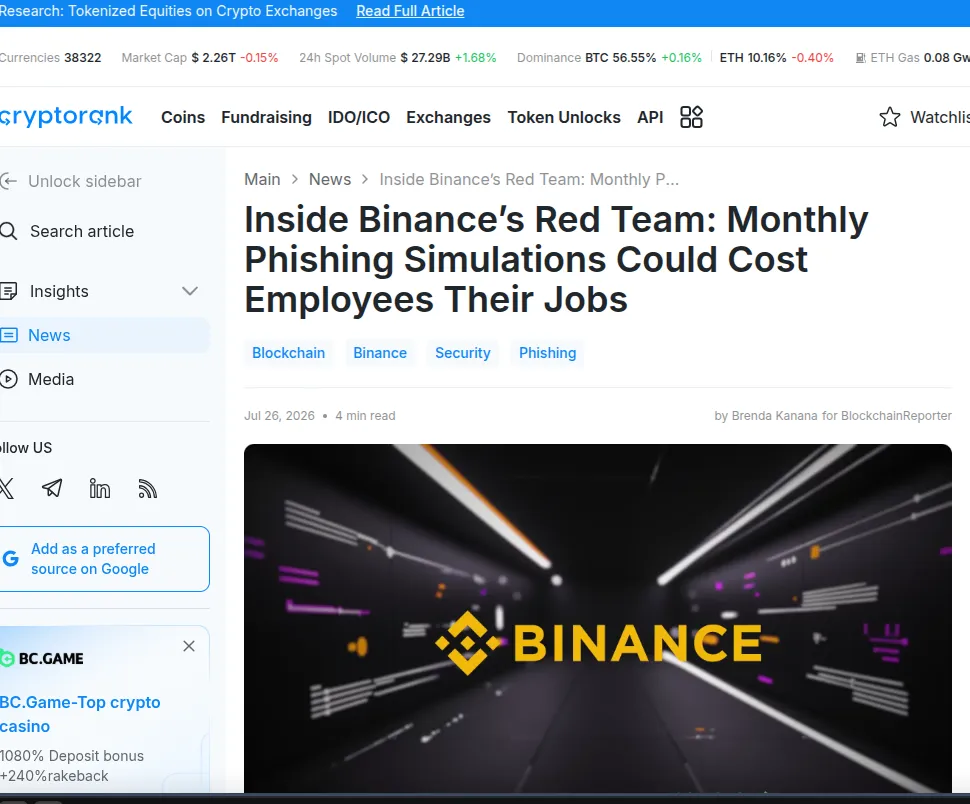Open the LinkedIn social icon

pos(100,489)
